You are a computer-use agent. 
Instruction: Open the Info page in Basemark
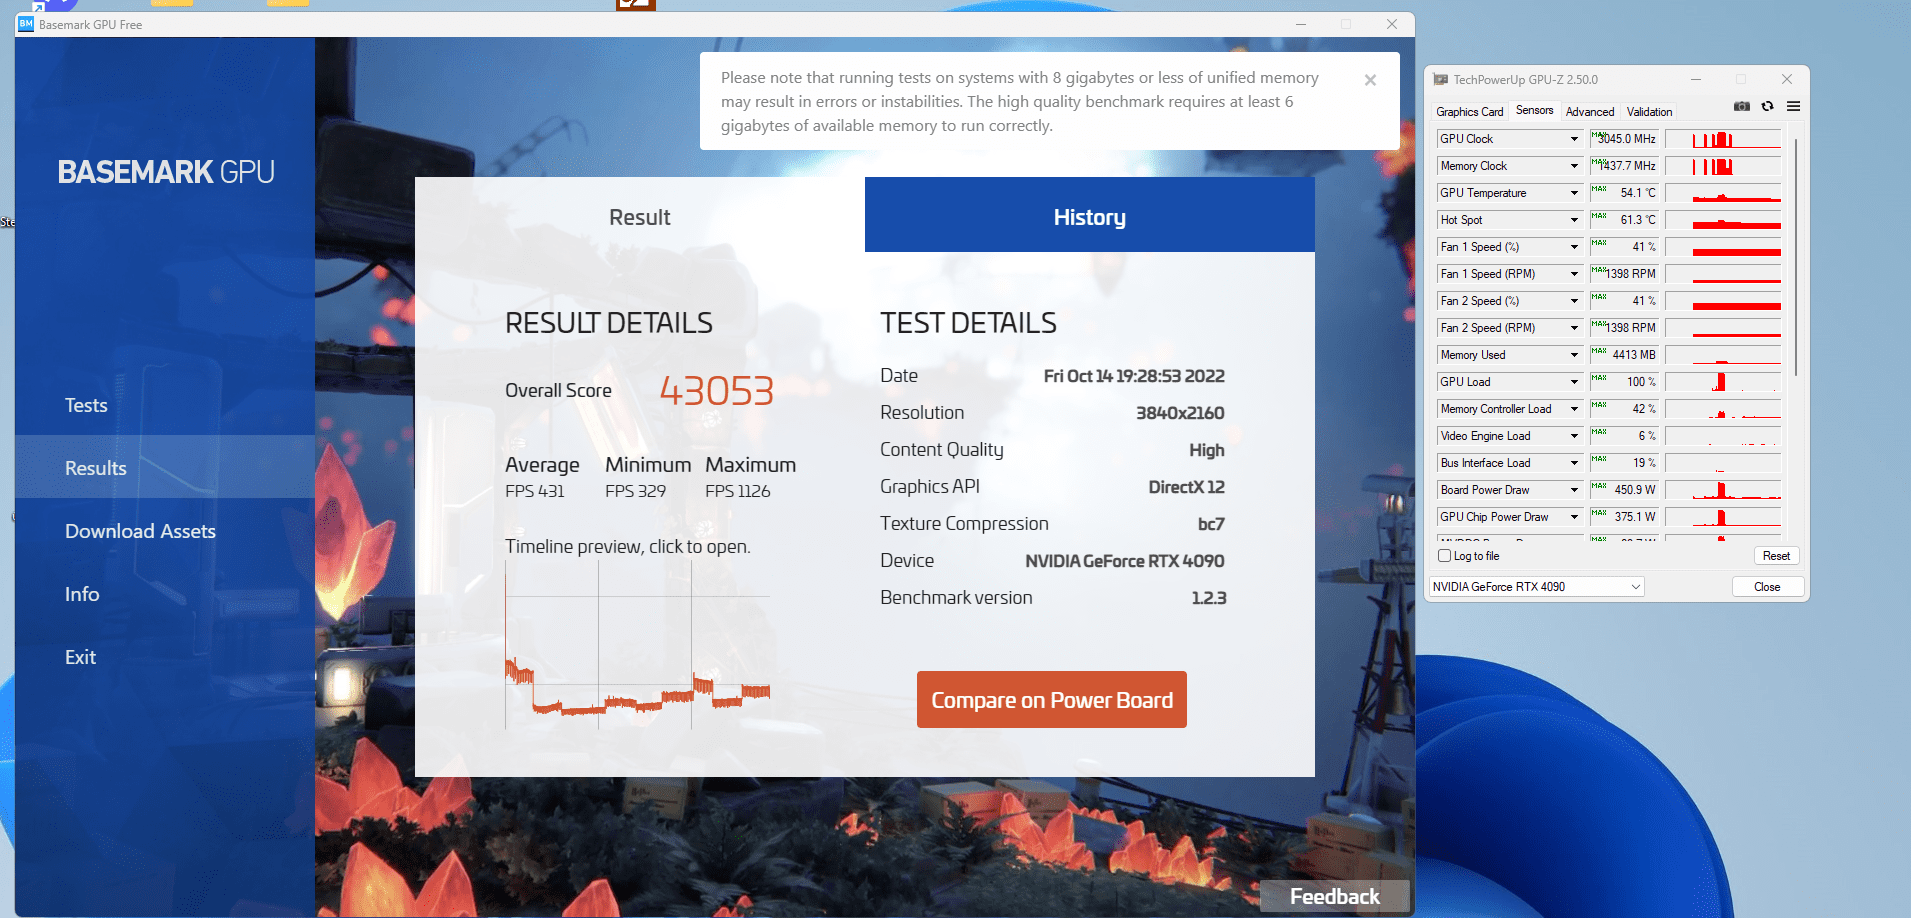click(165, 594)
